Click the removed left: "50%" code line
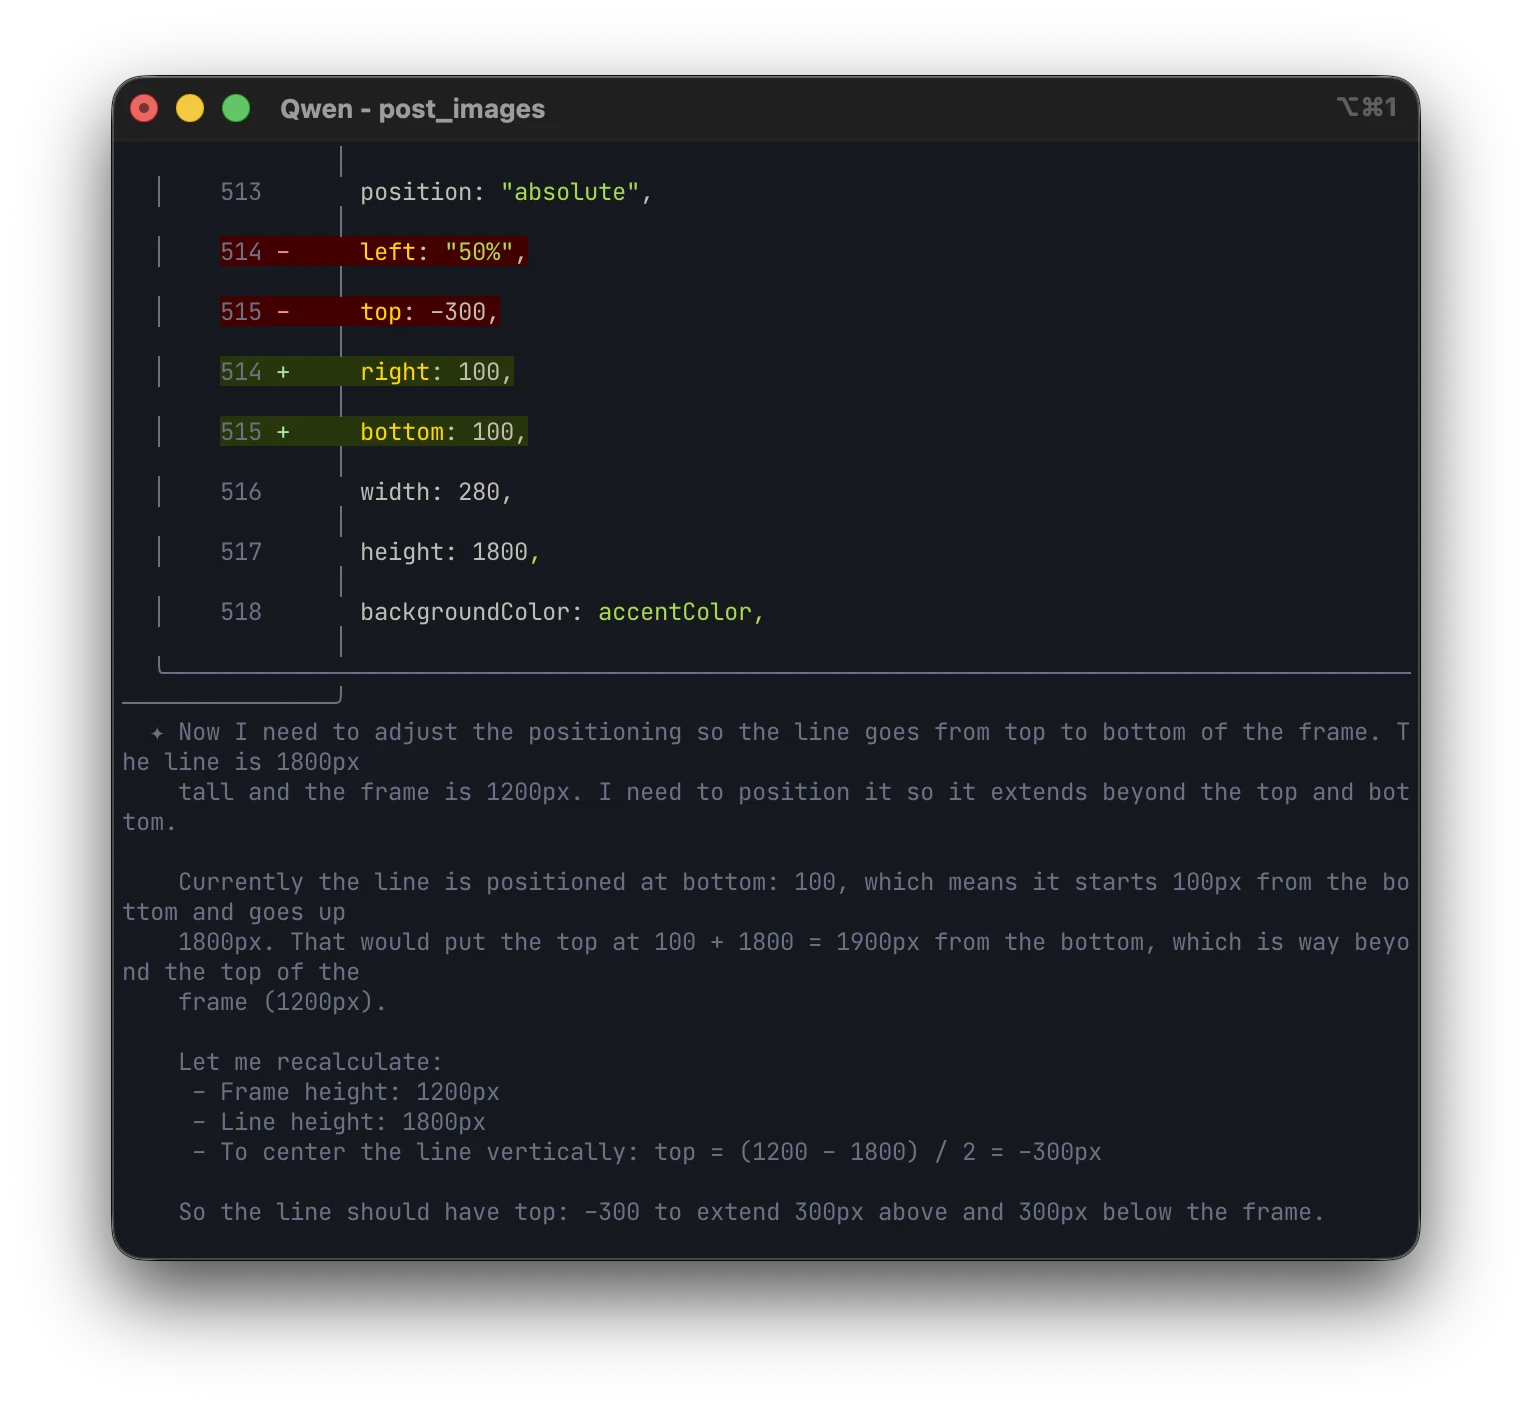 point(442,252)
